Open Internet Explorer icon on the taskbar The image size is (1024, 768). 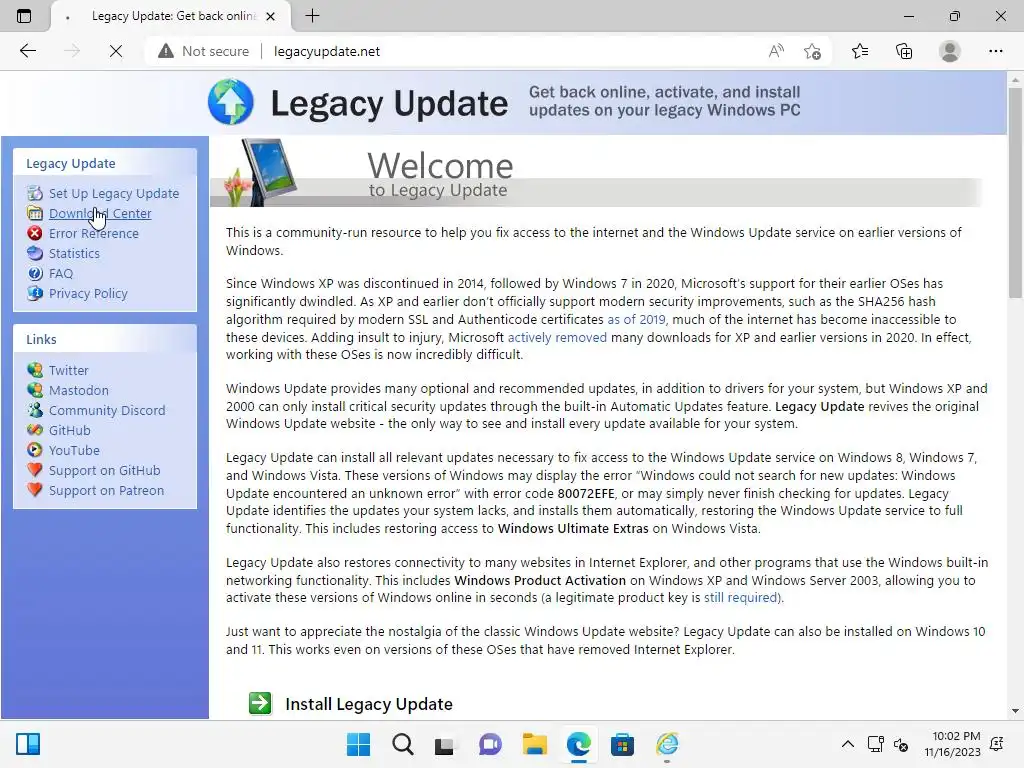pos(667,744)
